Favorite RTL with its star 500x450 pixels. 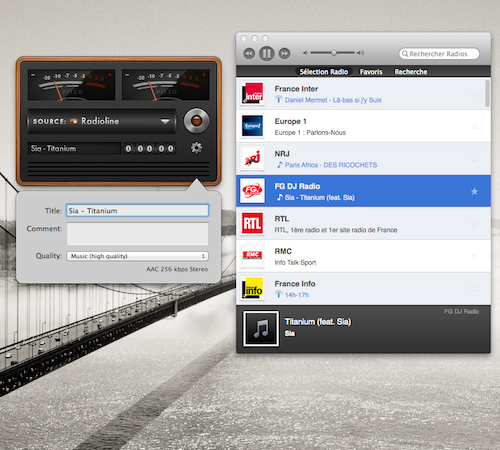click(x=474, y=224)
